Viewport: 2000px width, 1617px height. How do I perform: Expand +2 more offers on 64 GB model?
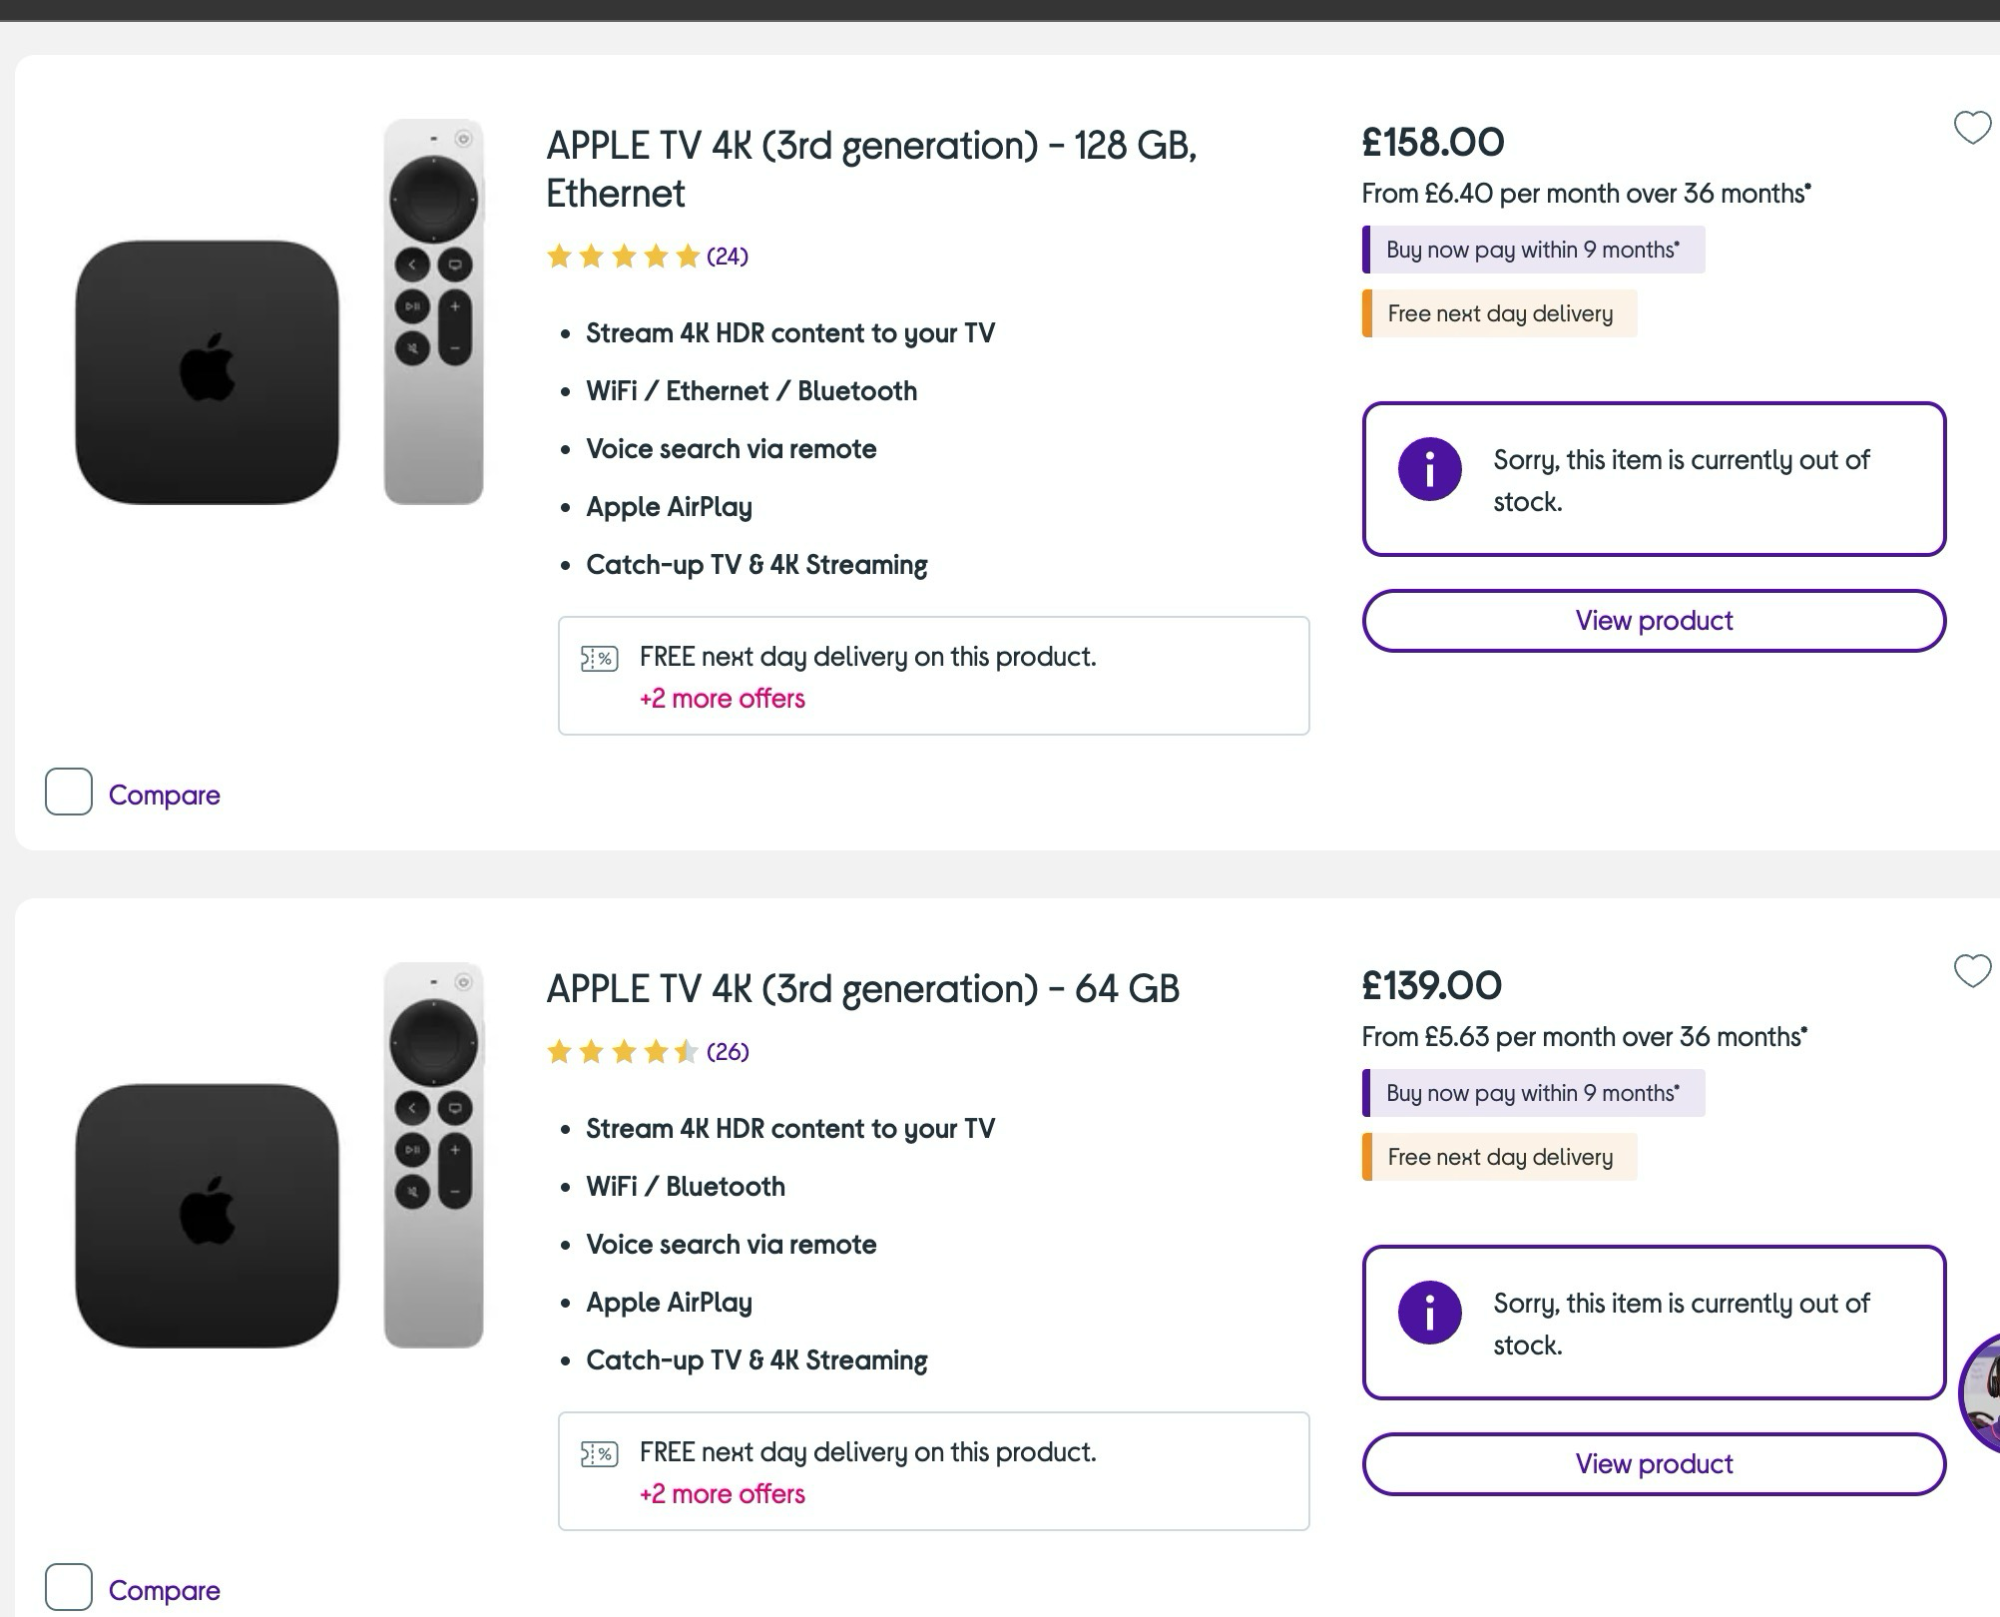coord(722,1493)
